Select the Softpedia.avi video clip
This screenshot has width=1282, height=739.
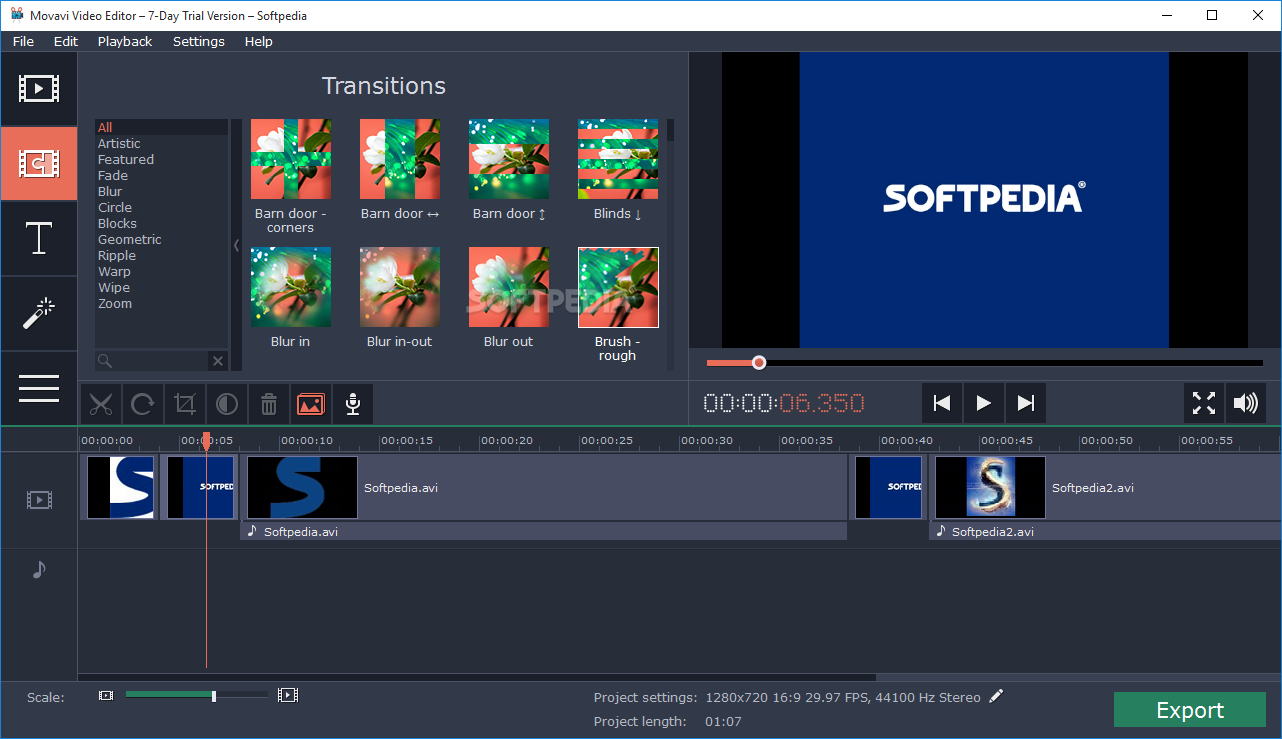tap(545, 488)
